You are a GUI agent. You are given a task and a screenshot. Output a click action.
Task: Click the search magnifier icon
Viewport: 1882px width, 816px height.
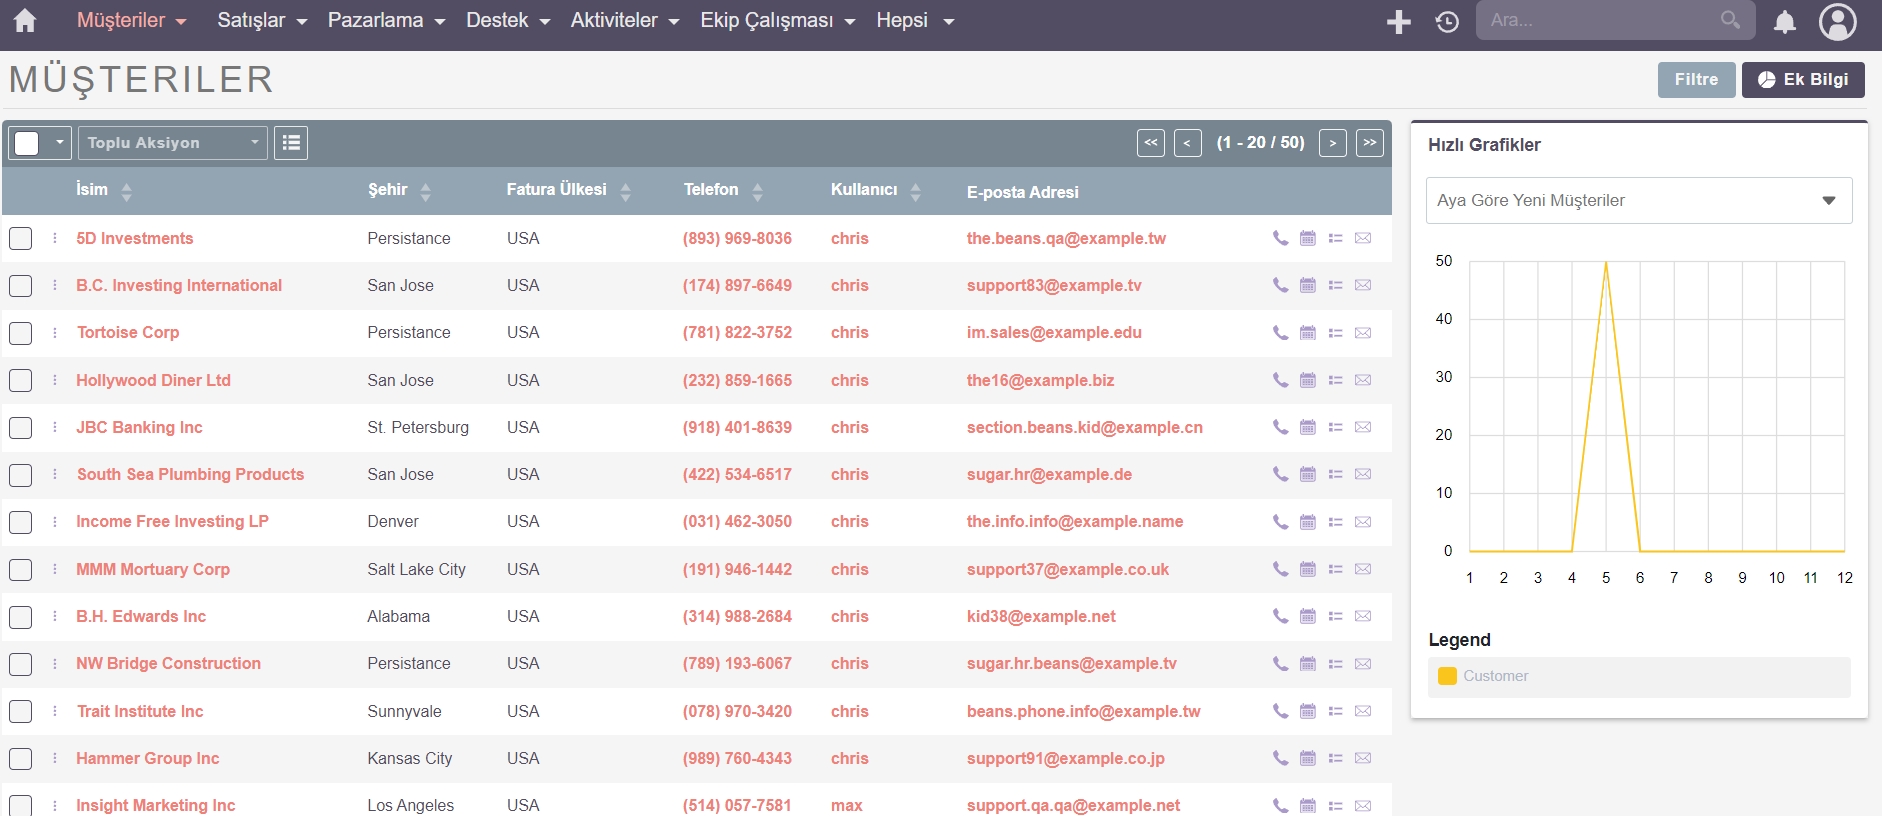tap(1730, 20)
